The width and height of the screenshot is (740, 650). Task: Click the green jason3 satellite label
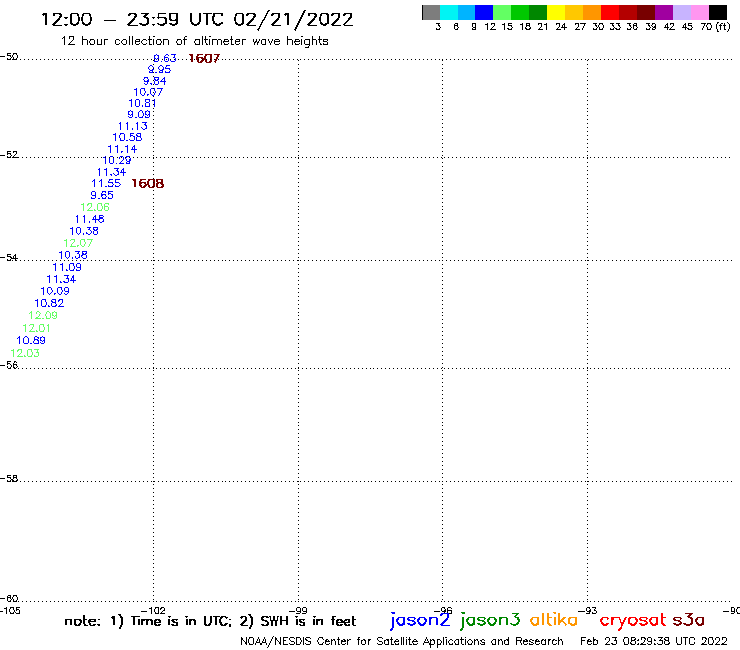(x=490, y=620)
